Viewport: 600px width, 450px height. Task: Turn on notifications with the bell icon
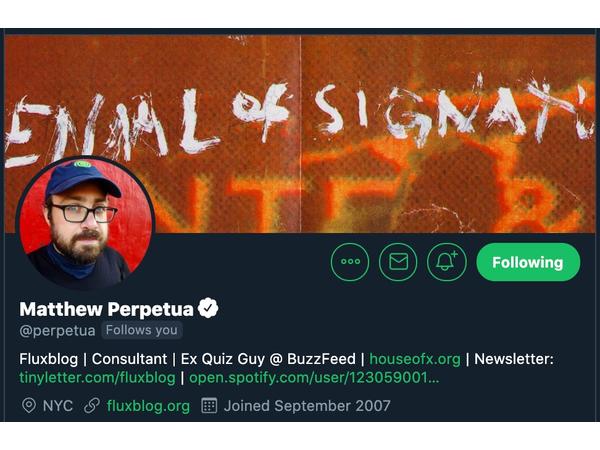446,262
